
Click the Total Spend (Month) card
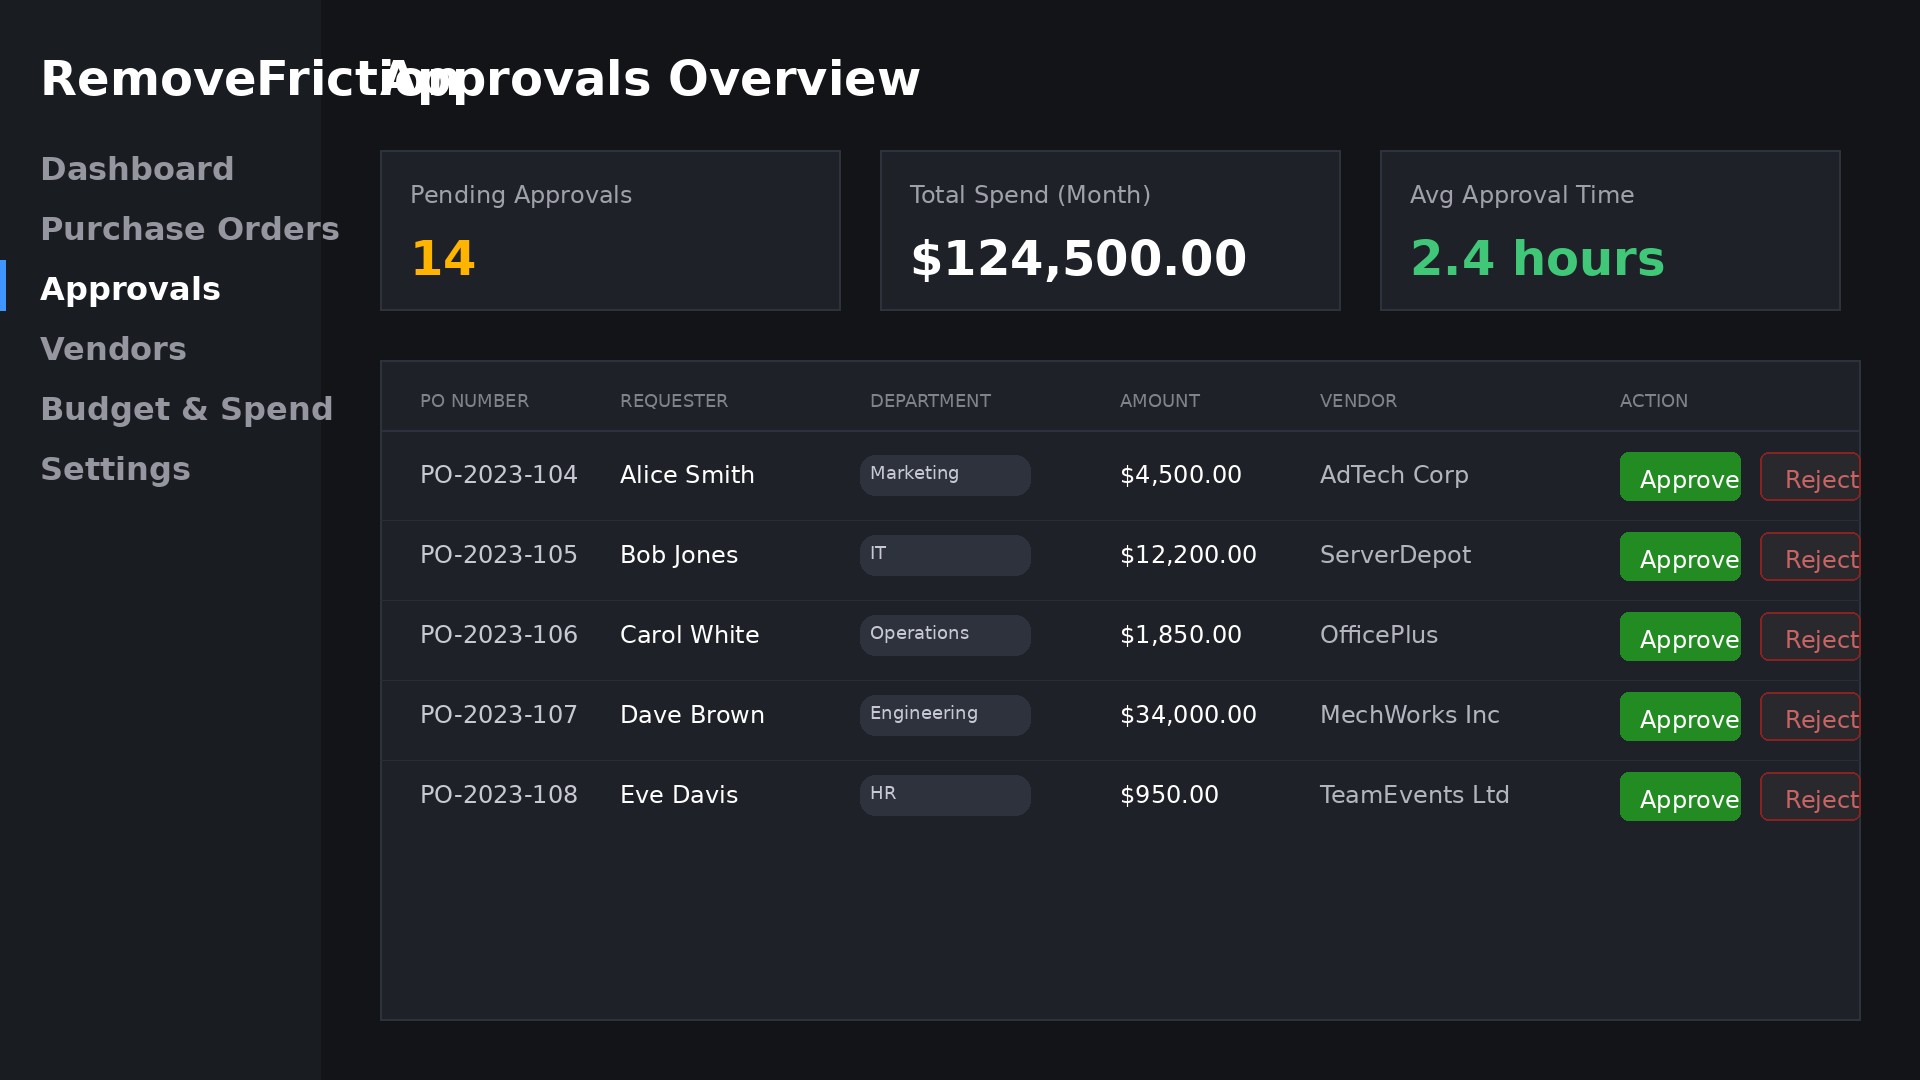(x=1110, y=230)
